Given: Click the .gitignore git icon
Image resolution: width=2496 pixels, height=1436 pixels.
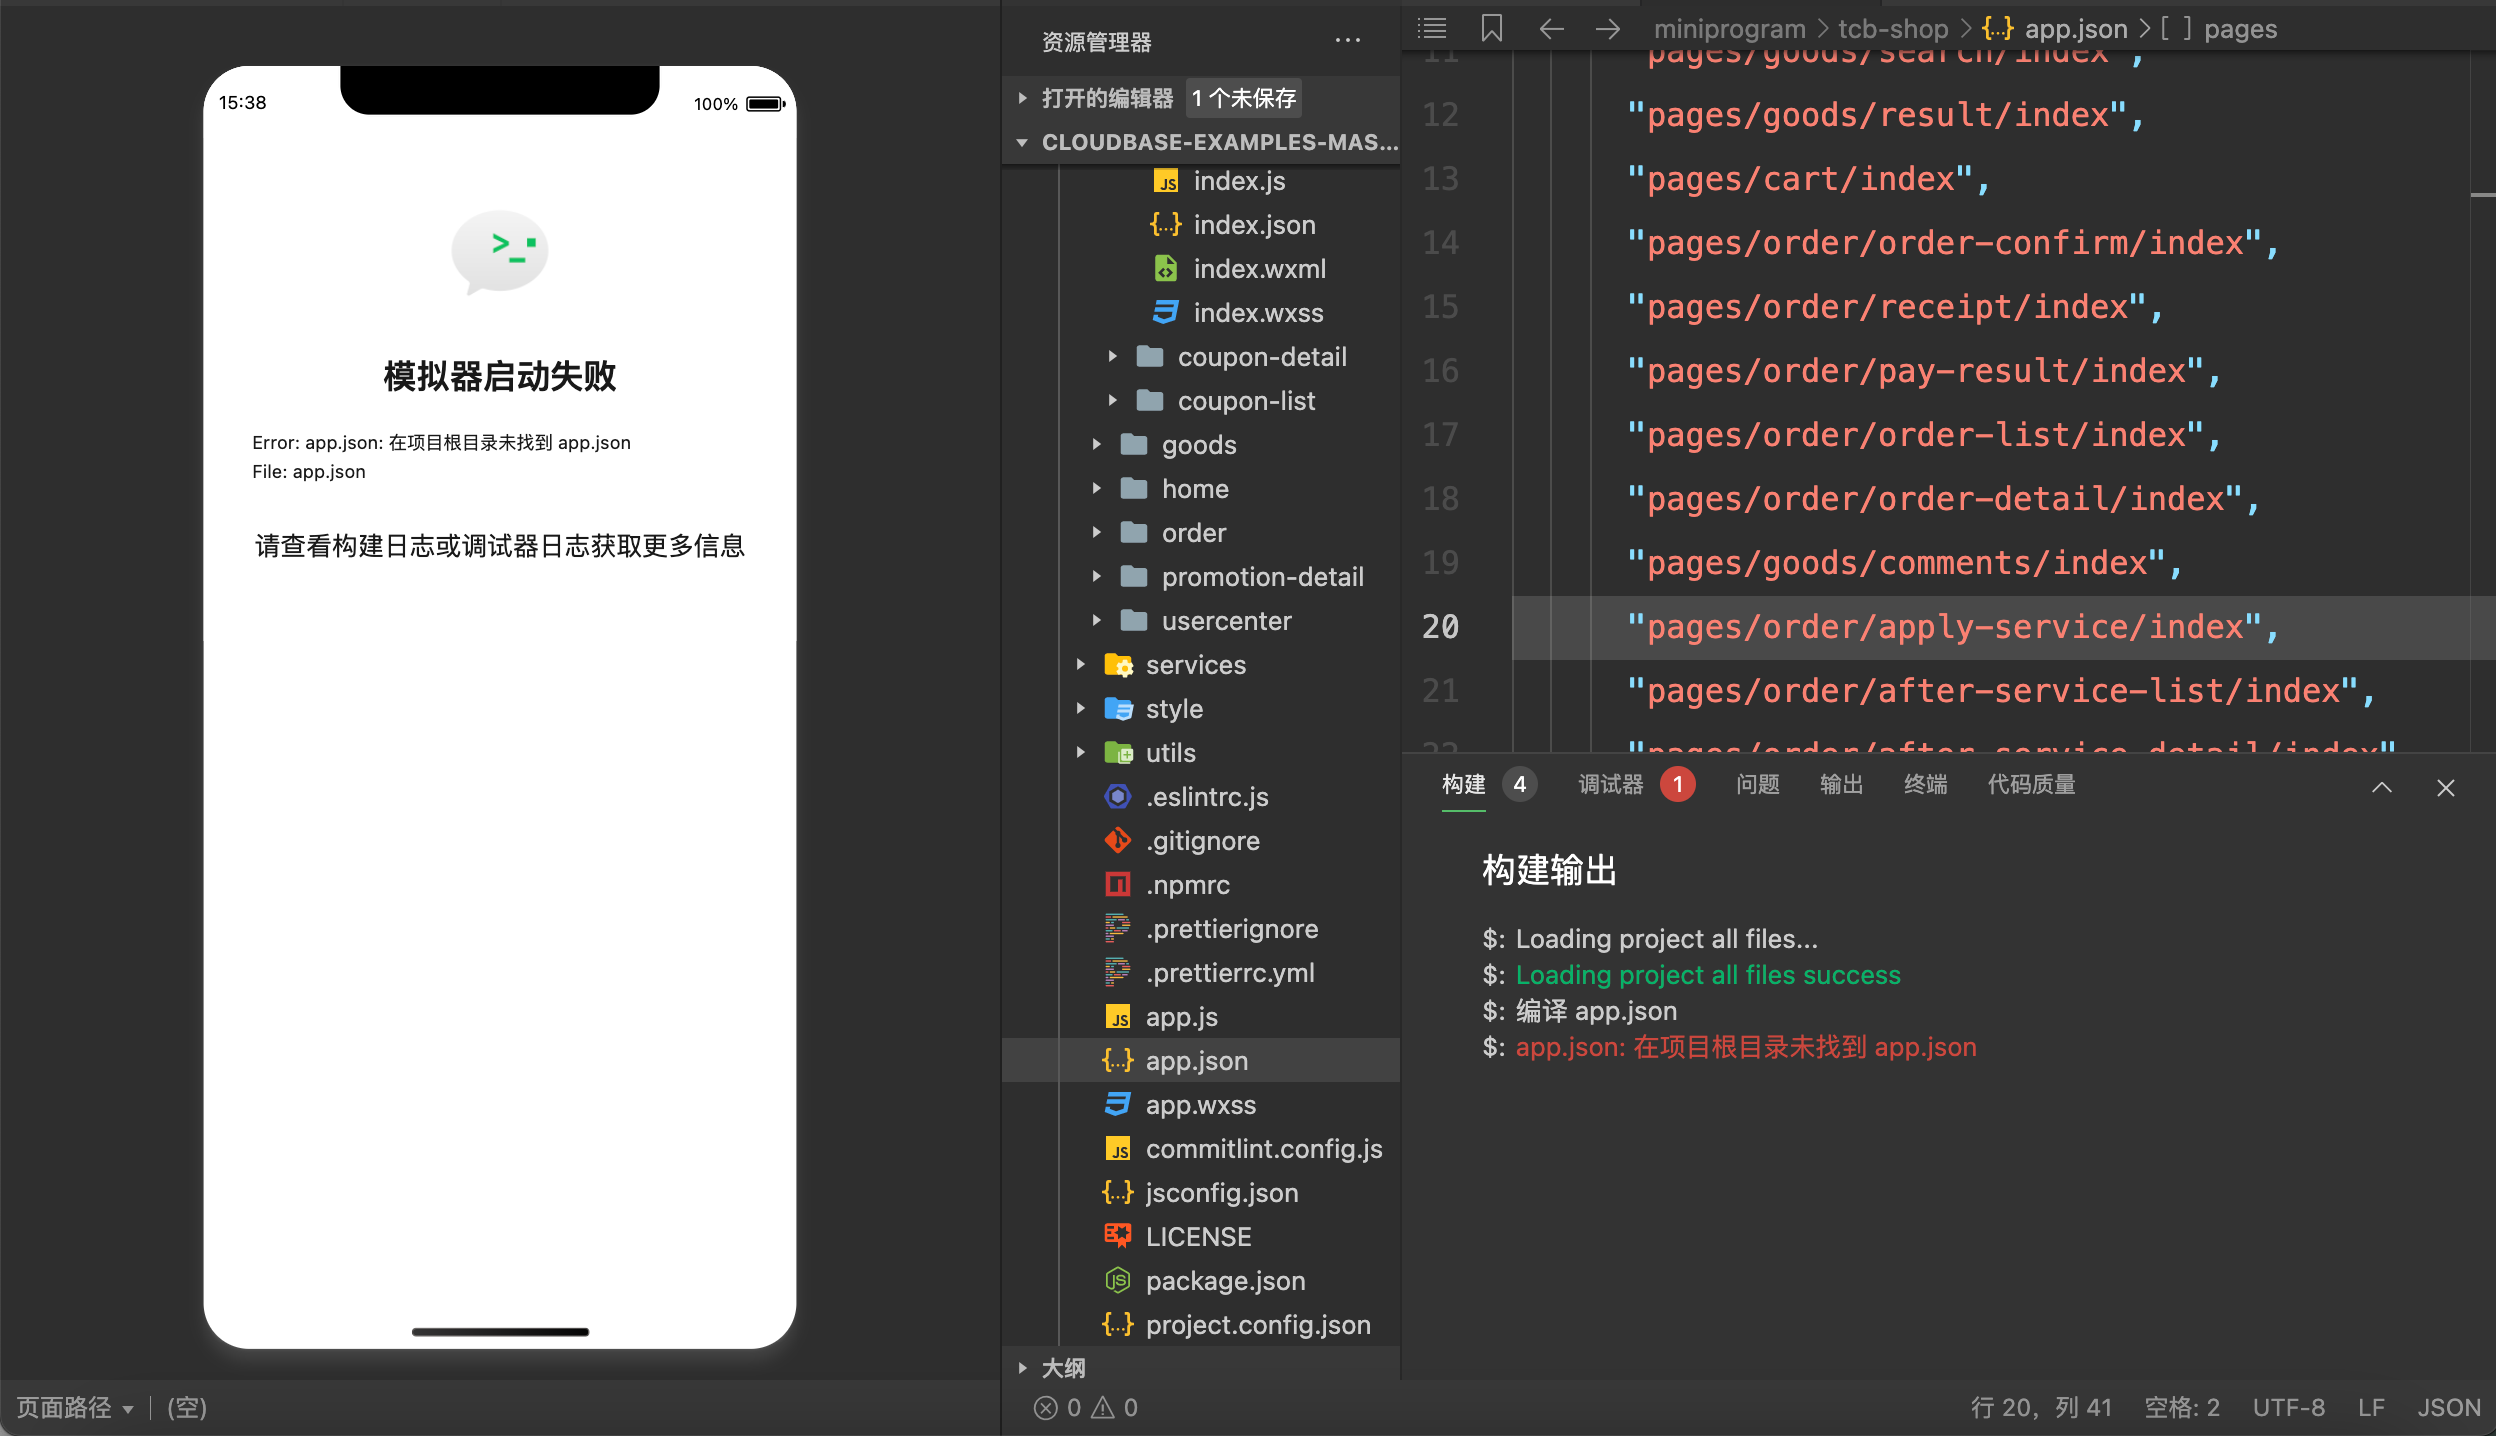Looking at the screenshot, I should point(1117,841).
